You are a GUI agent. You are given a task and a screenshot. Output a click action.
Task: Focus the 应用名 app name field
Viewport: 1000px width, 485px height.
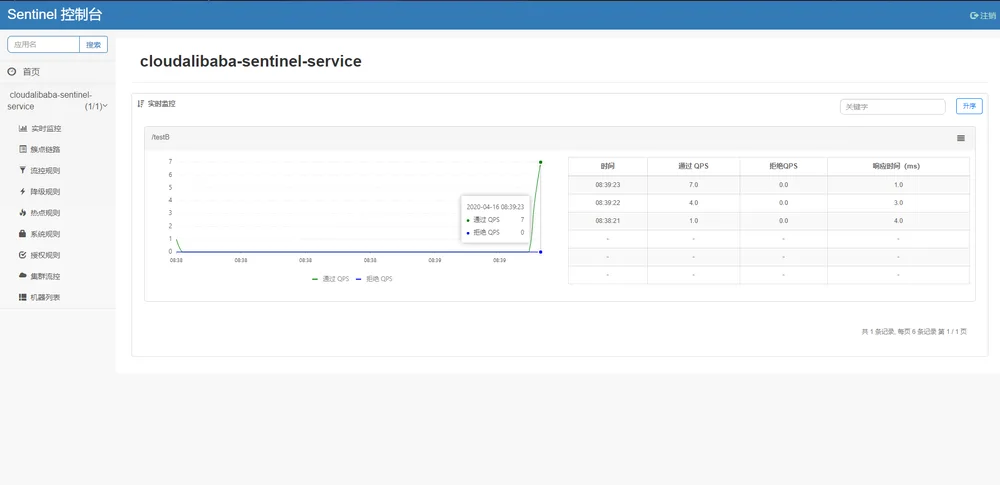point(43,45)
